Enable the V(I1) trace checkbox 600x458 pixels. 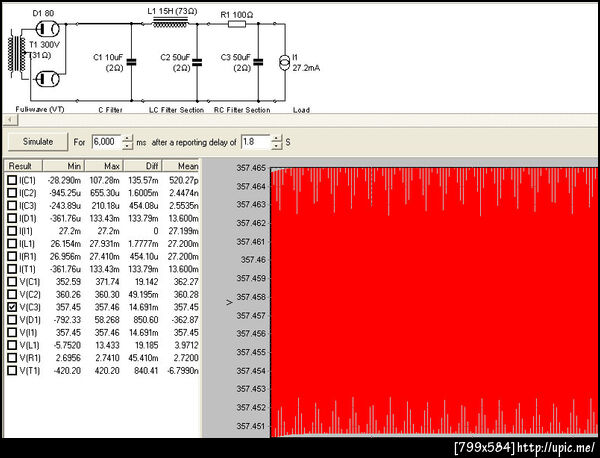(12, 332)
